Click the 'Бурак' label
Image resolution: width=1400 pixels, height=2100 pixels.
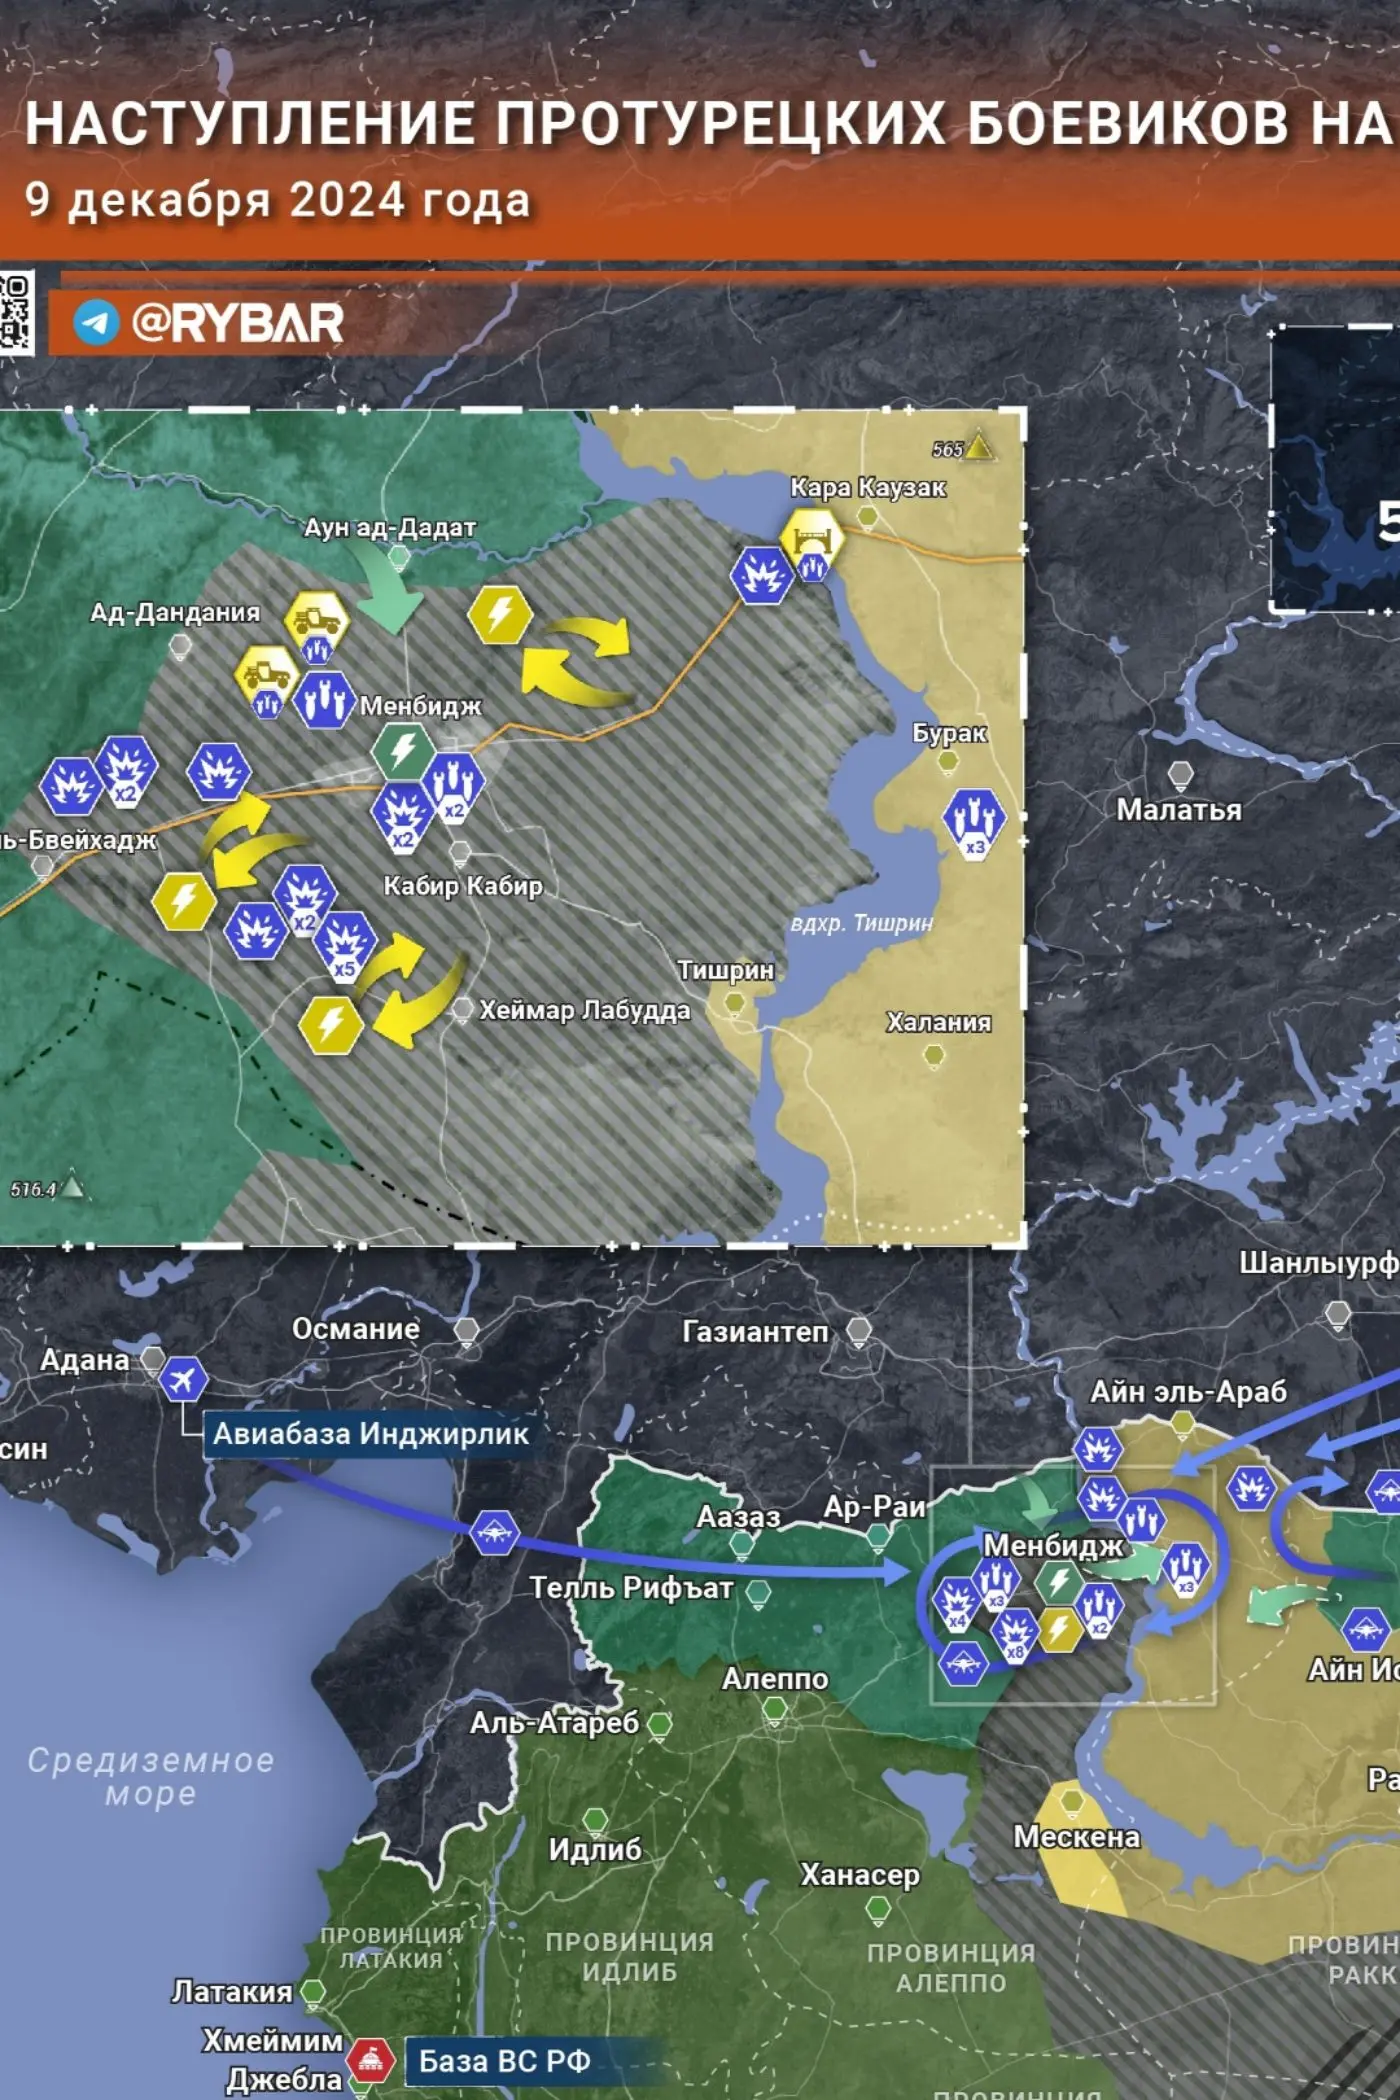coord(949,732)
